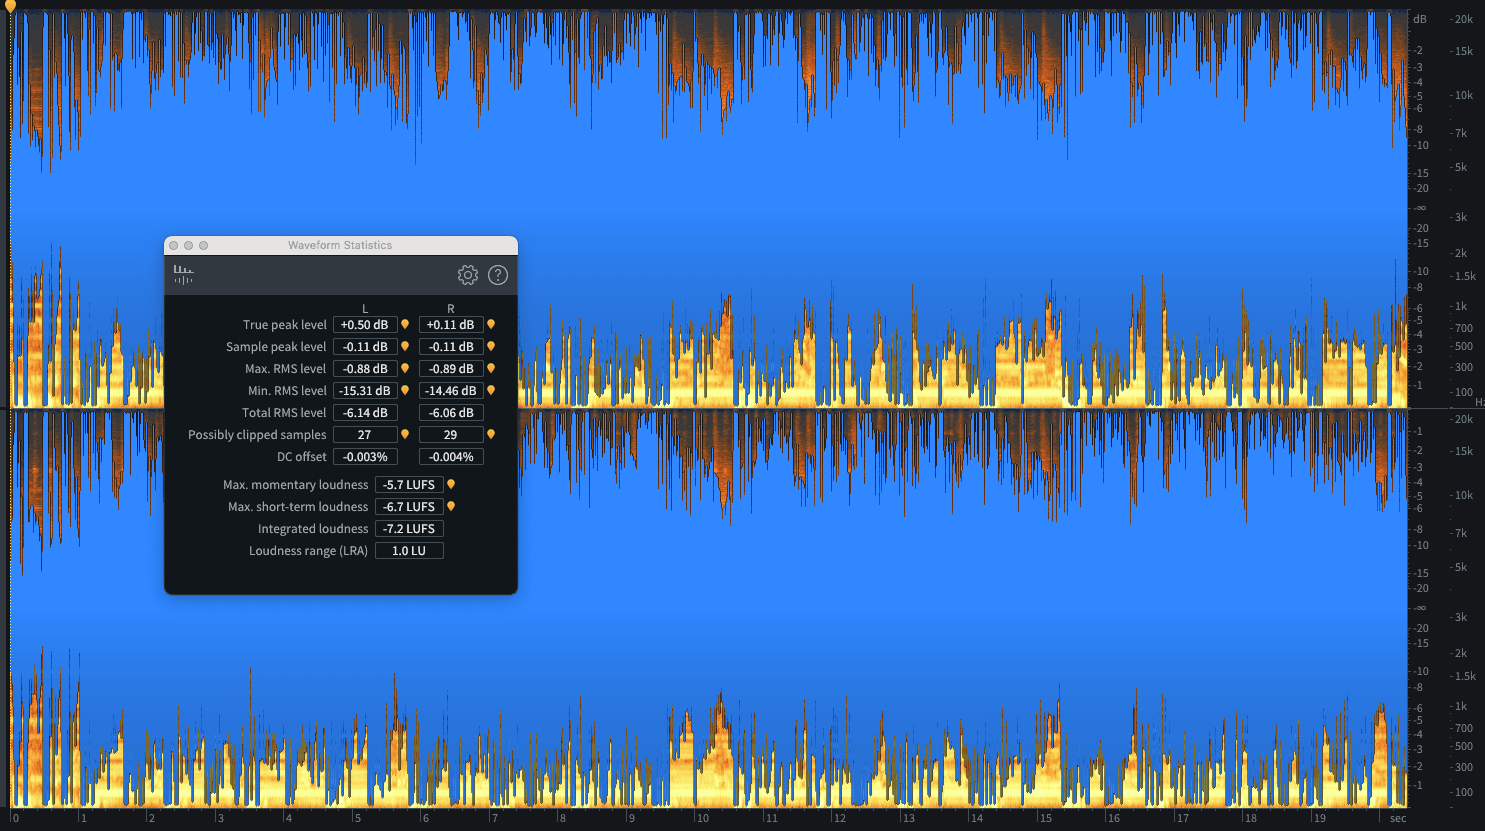The height and width of the screenshot is (831, 1485).
Task: Close the Waveform Statistics window
Action: [174, 245]
